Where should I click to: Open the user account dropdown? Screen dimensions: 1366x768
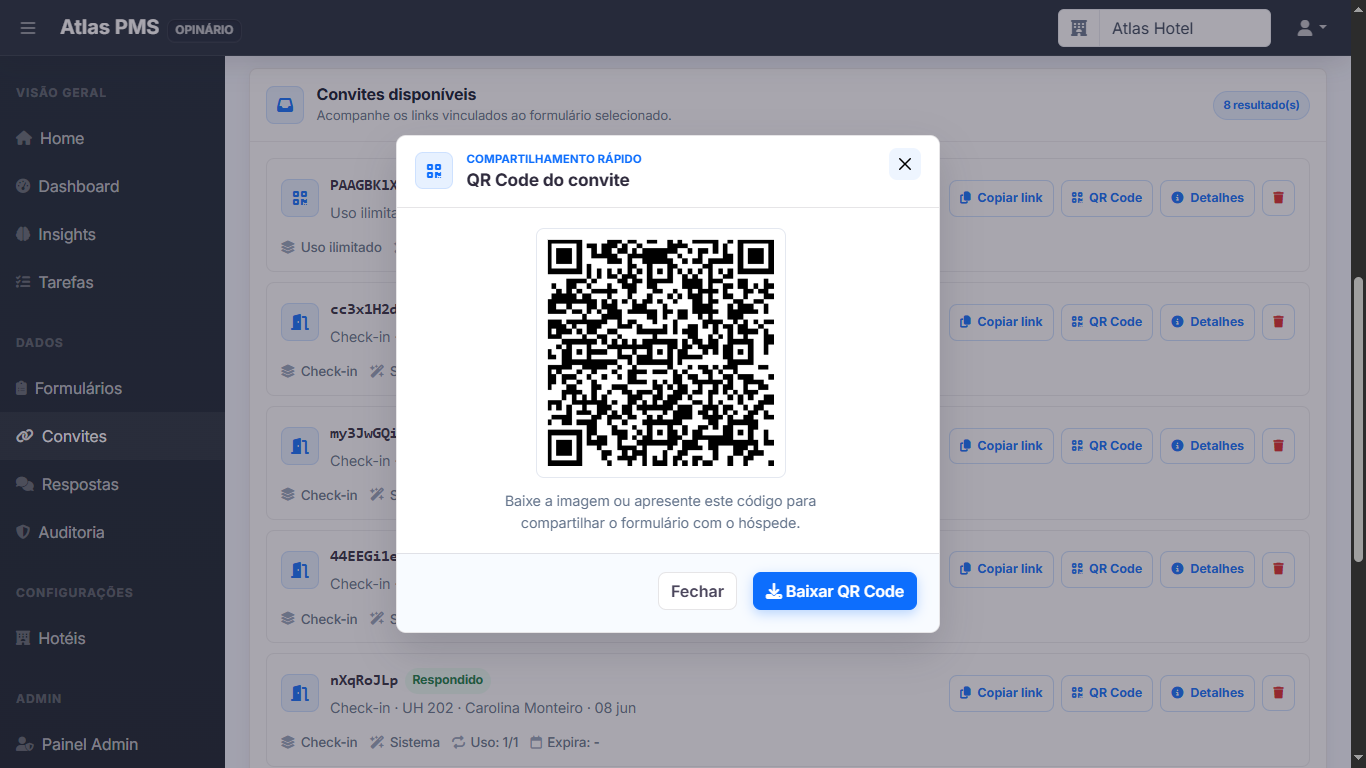(1311, 28)
